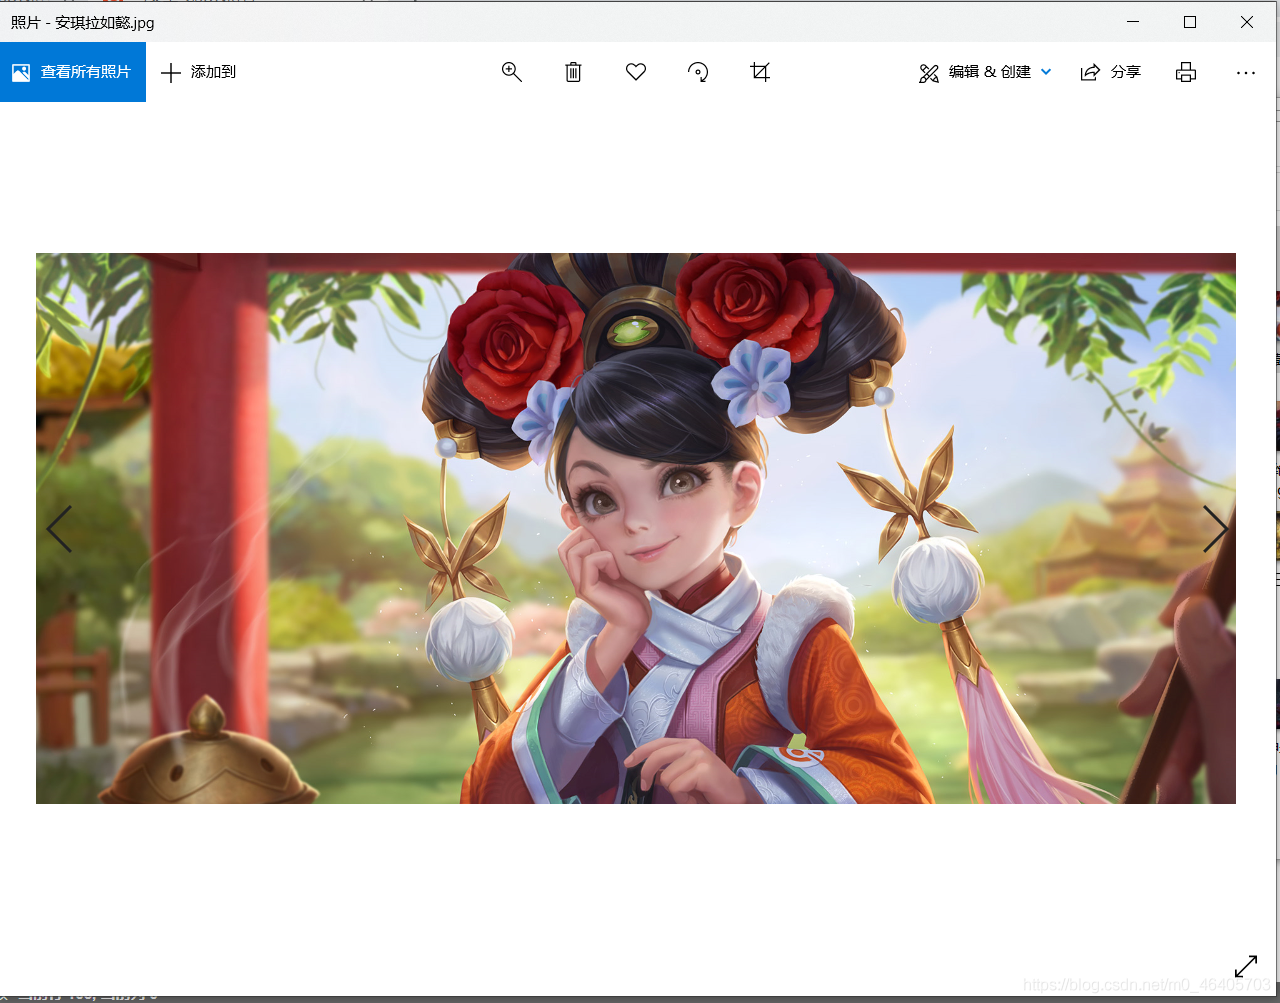Enter full screen with diagonal arrows icon

1246,966
